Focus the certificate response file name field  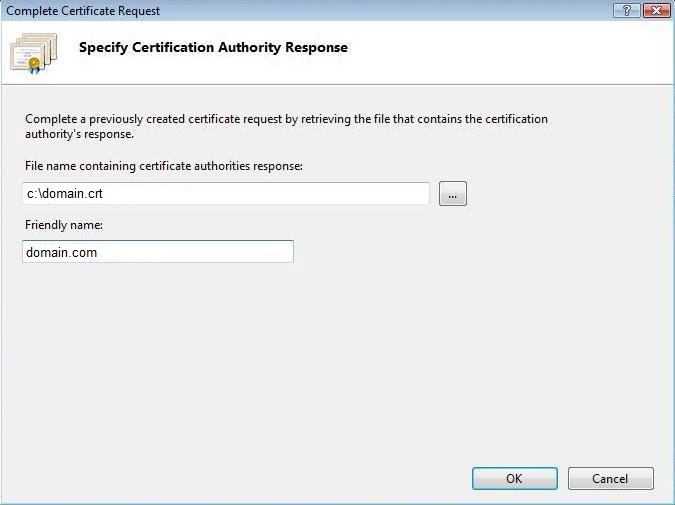[x=226, y=193]
